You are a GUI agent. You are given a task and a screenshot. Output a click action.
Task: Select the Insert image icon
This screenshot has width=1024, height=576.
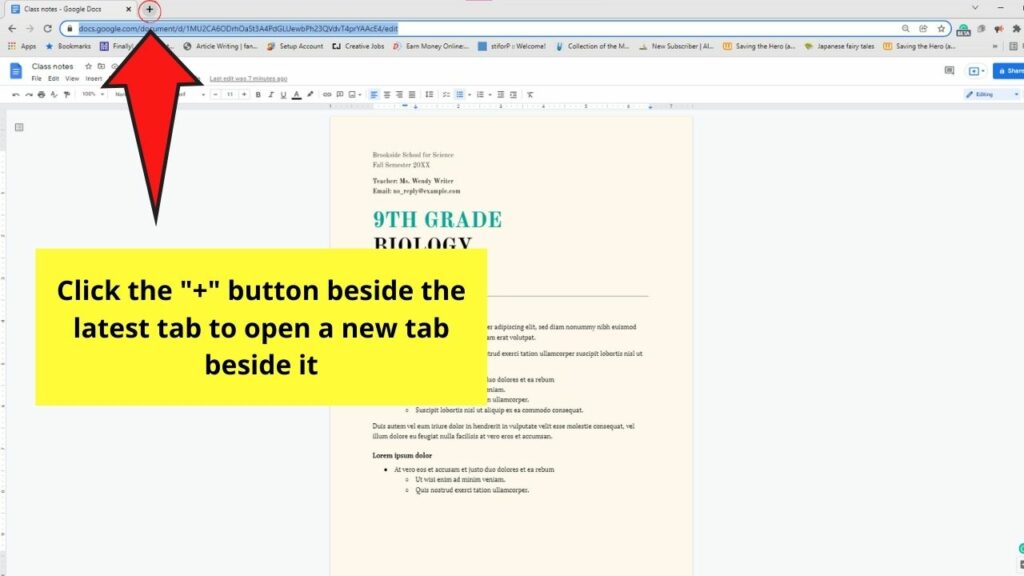[x=352, y=94]
